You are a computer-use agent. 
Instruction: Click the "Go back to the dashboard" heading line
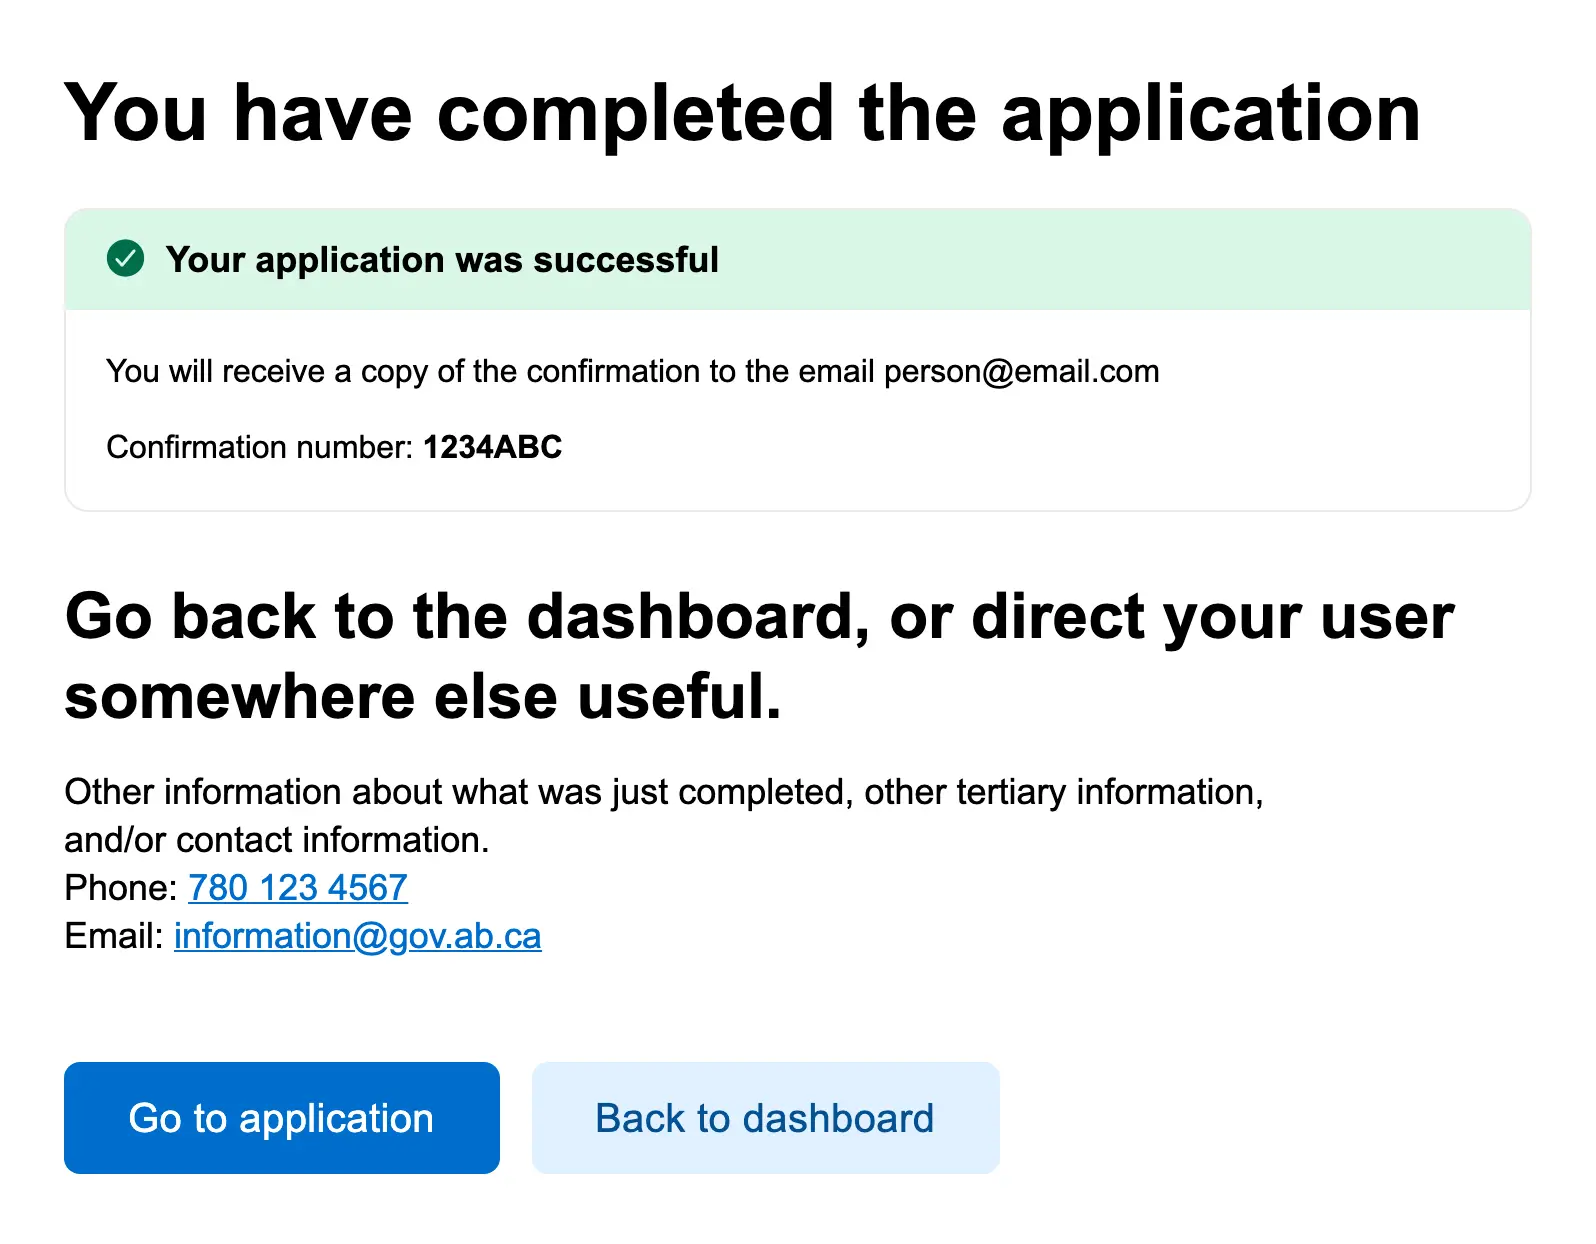pyautogui.click(x=758, y=616)
